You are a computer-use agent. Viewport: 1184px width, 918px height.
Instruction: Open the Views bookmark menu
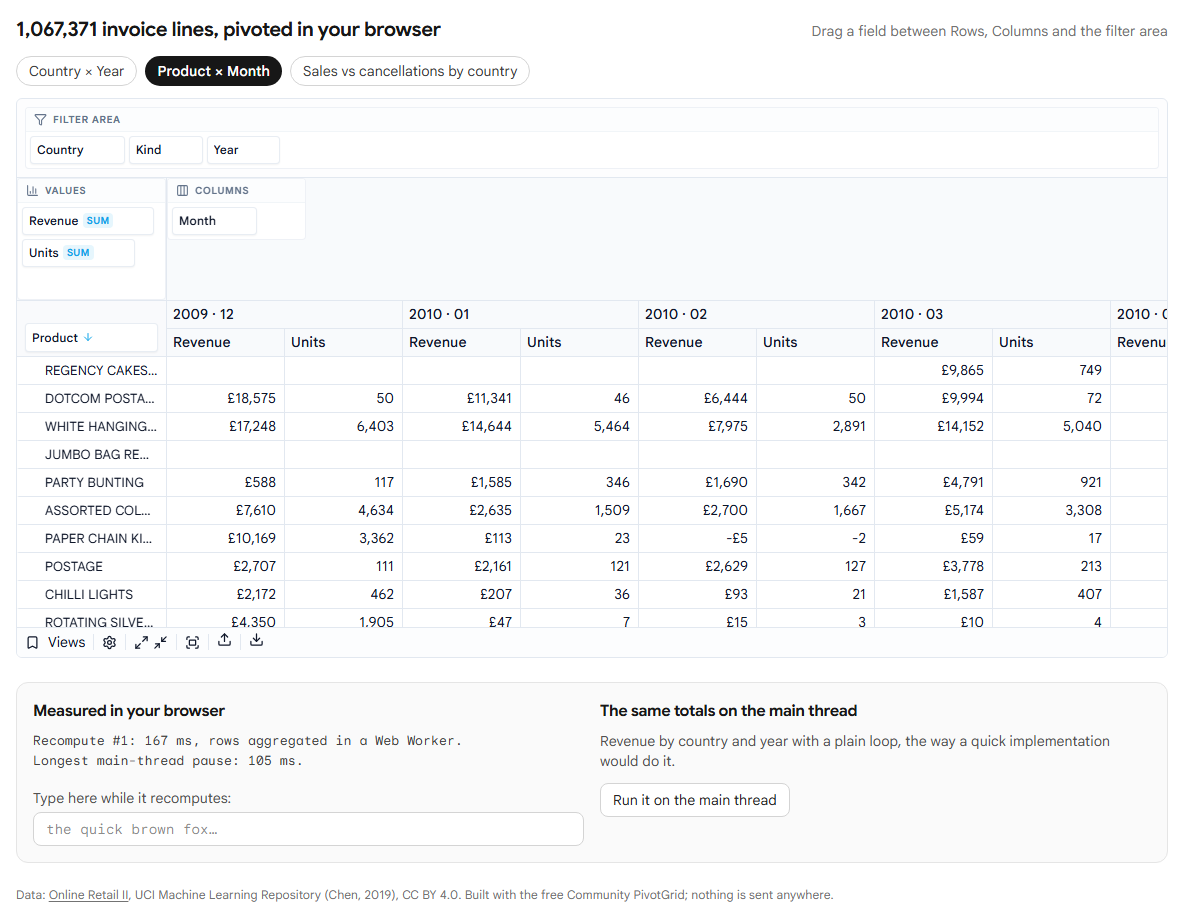(x=56, y=642)
